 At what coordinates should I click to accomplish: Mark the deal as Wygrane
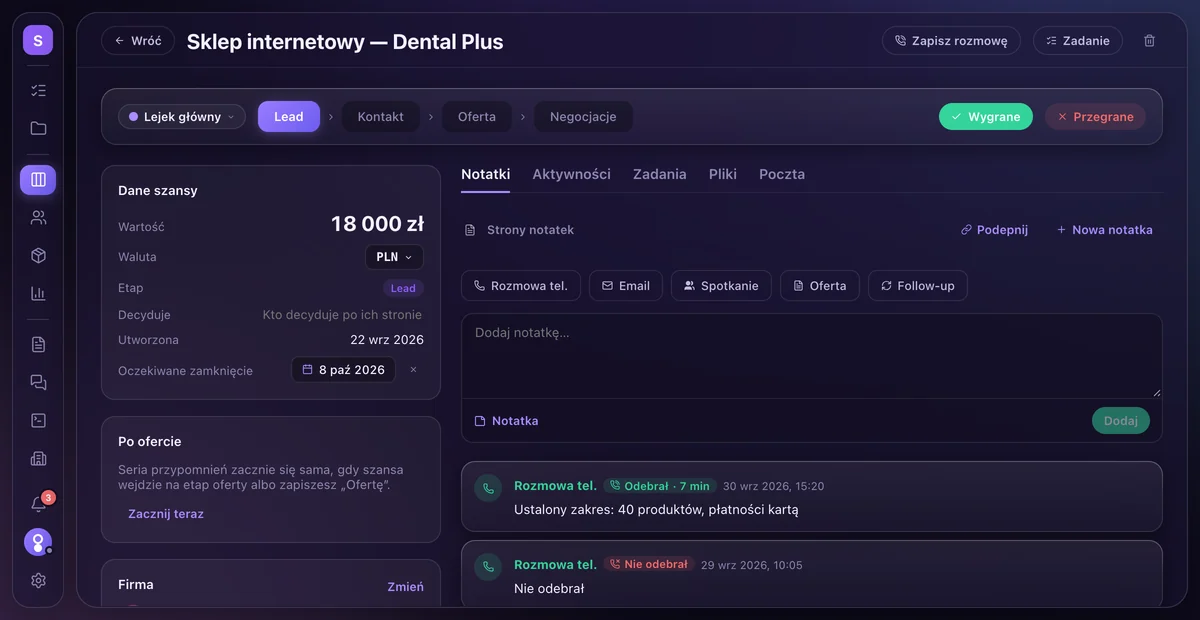(x=986, y=117)
